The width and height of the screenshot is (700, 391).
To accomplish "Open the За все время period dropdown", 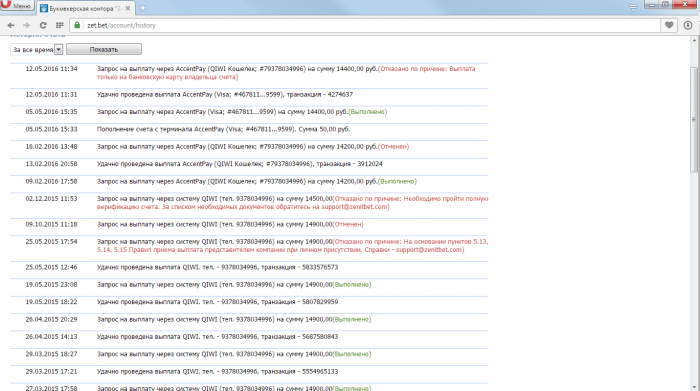I will coord(37,50).
